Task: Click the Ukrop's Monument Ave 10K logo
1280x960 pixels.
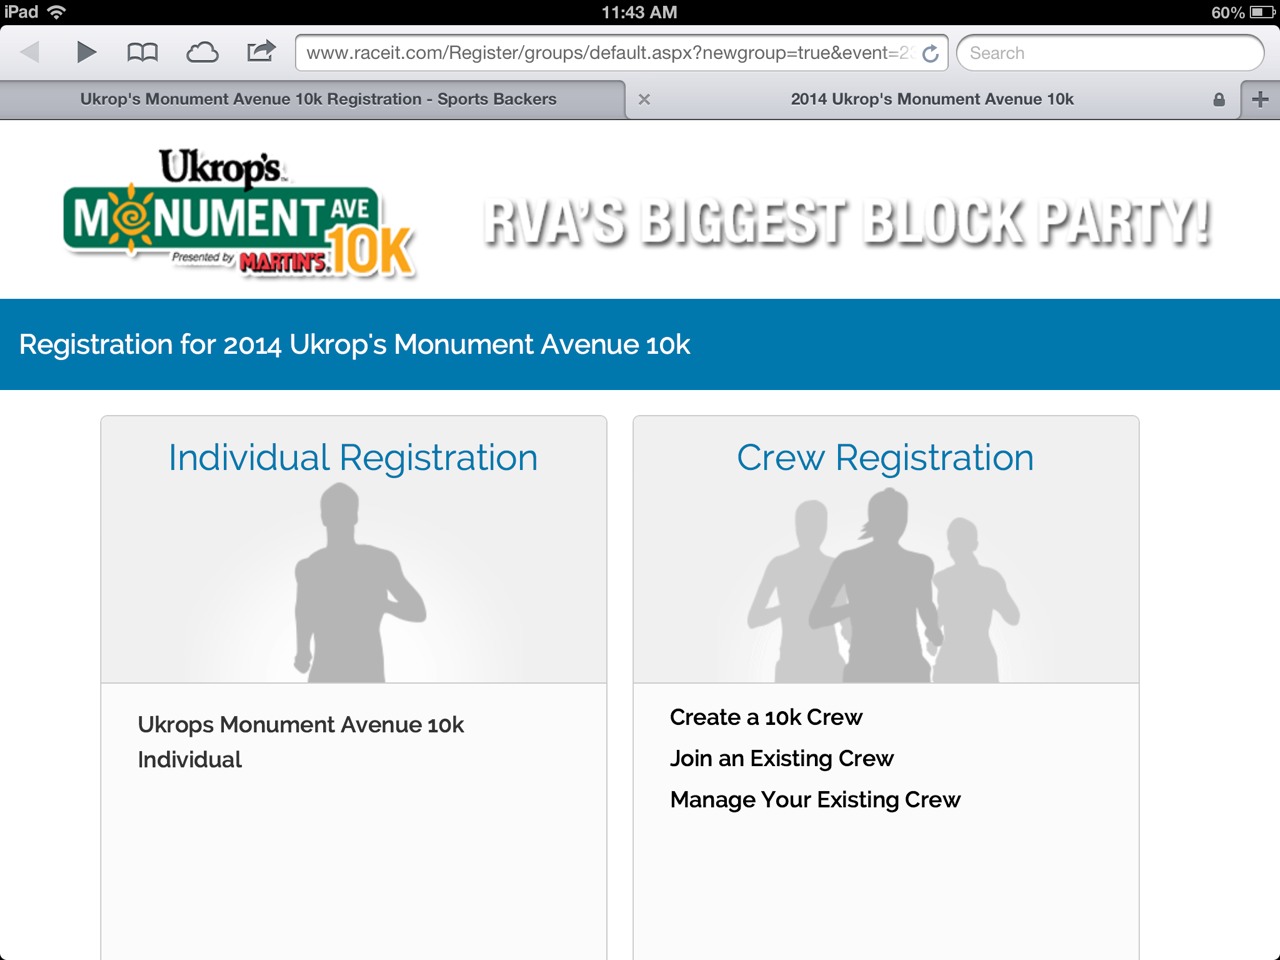Action: pos(239,213)
